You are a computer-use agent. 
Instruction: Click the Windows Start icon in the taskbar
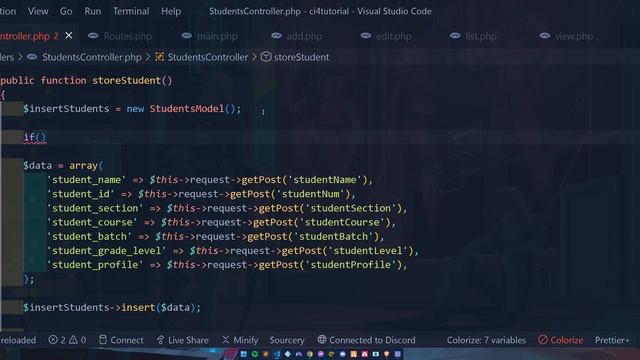click(x=244, y=354)
